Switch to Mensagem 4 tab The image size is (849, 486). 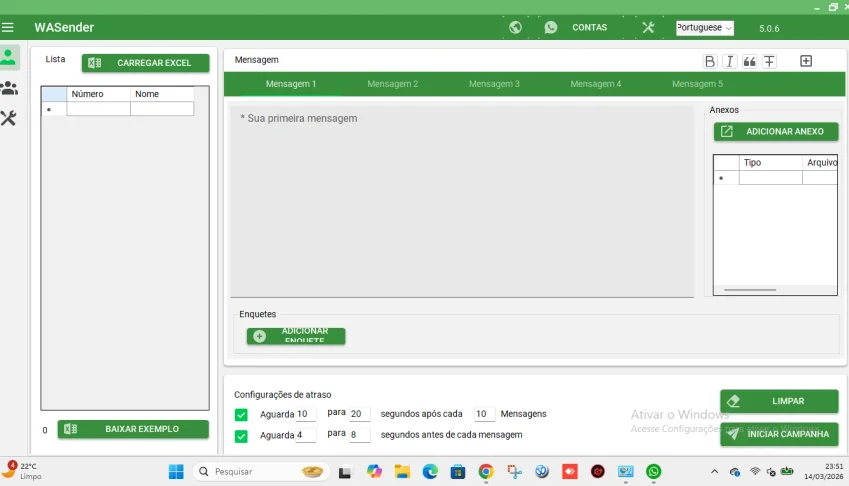click(x=596, y=84)
